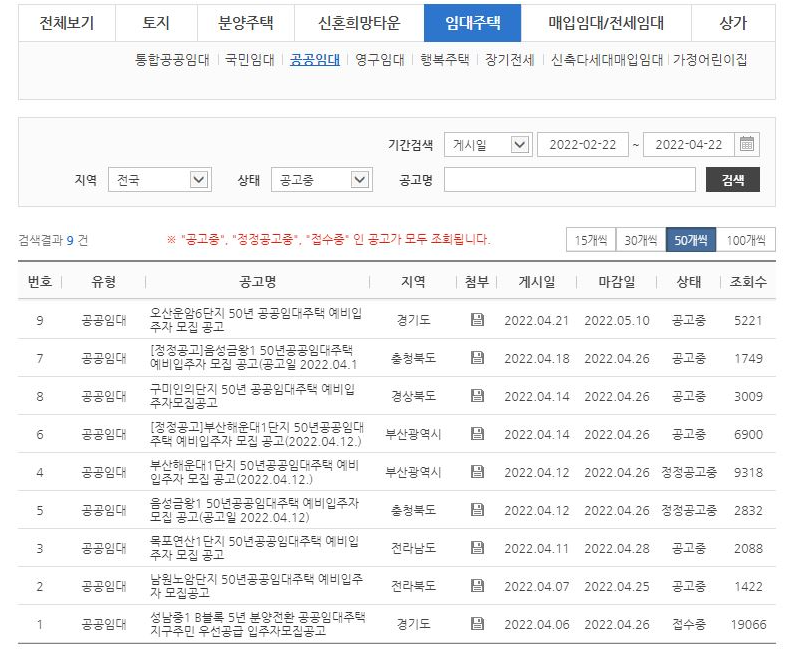Open attachment icon for 오산운암6단지 notice
Viewport: 788px width, 654px height.
click(477, 320)
